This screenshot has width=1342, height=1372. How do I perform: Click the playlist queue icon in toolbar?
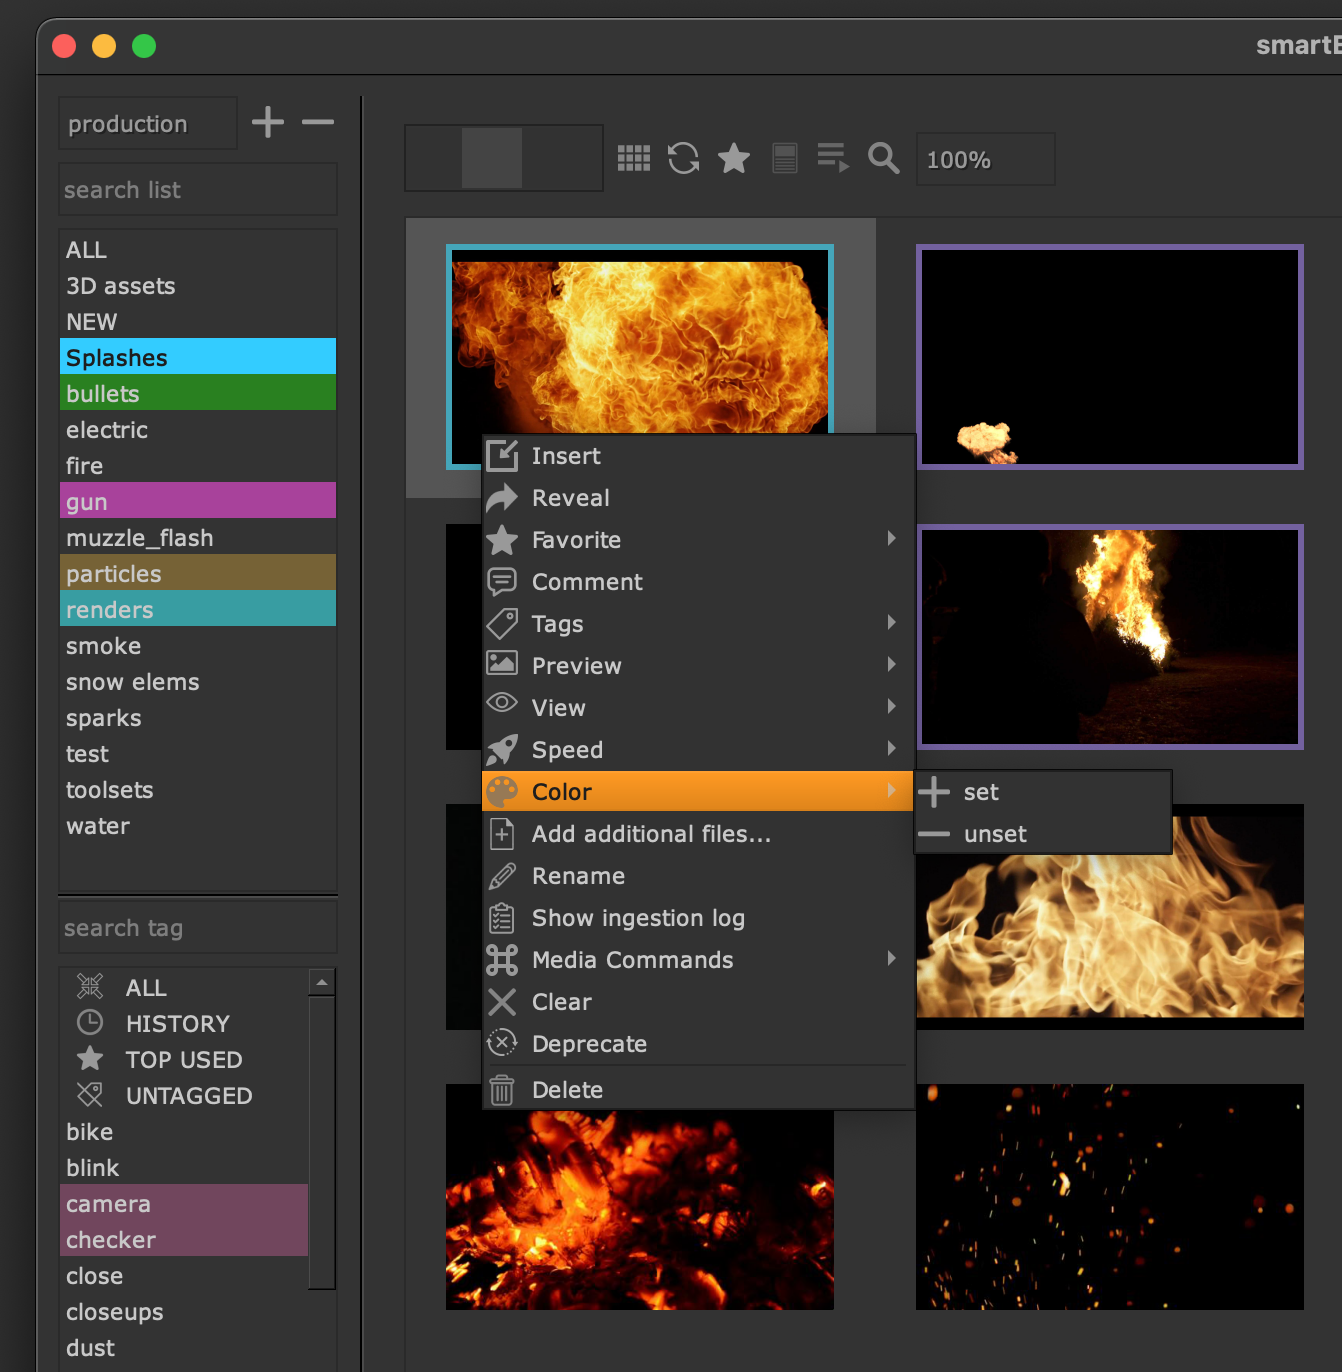(832, 158)
